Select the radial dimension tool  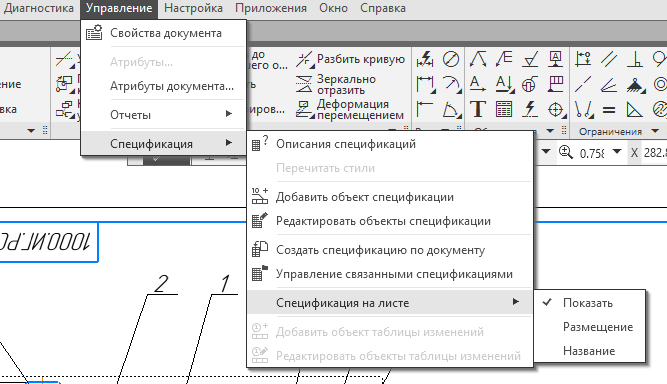(x=451, y=84)
